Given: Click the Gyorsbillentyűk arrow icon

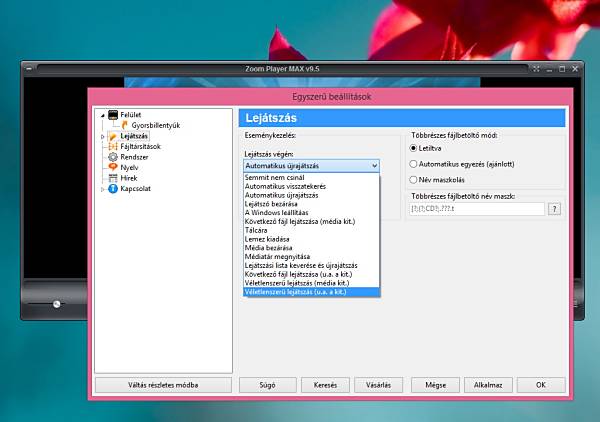Looking at the screenshot, I should tap(124, 125).
